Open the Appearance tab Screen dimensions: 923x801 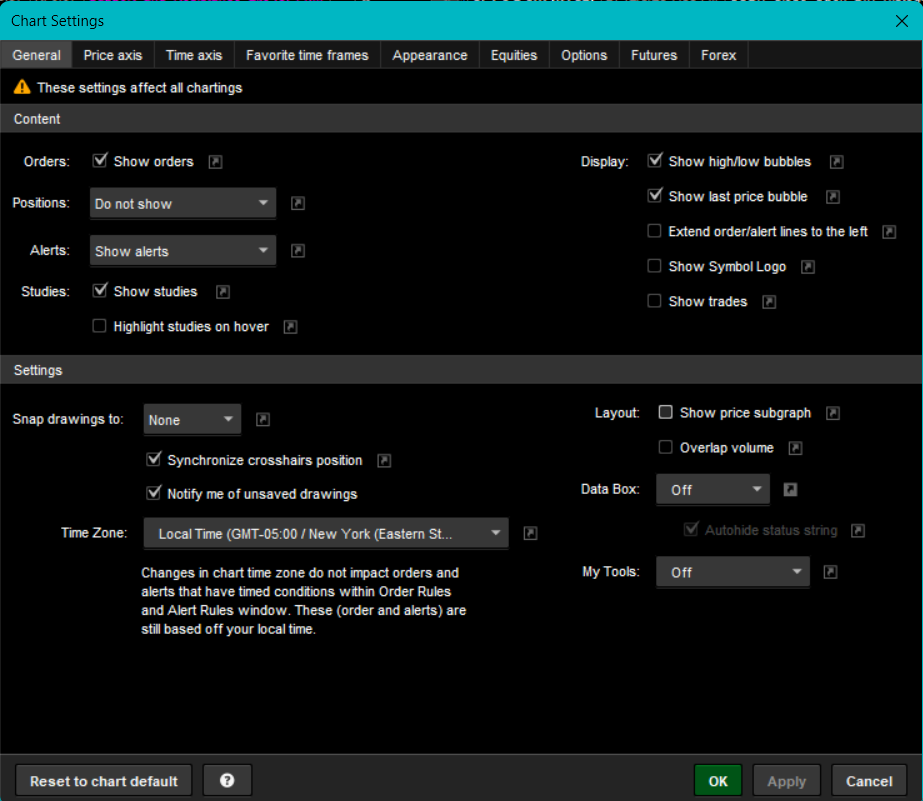[430, 55]
